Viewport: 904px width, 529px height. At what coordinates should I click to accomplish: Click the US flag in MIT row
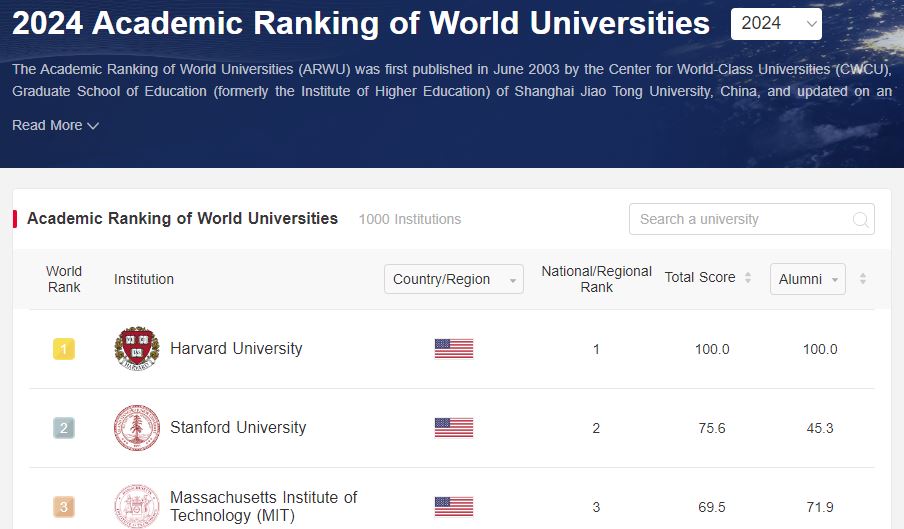[454, 507]
